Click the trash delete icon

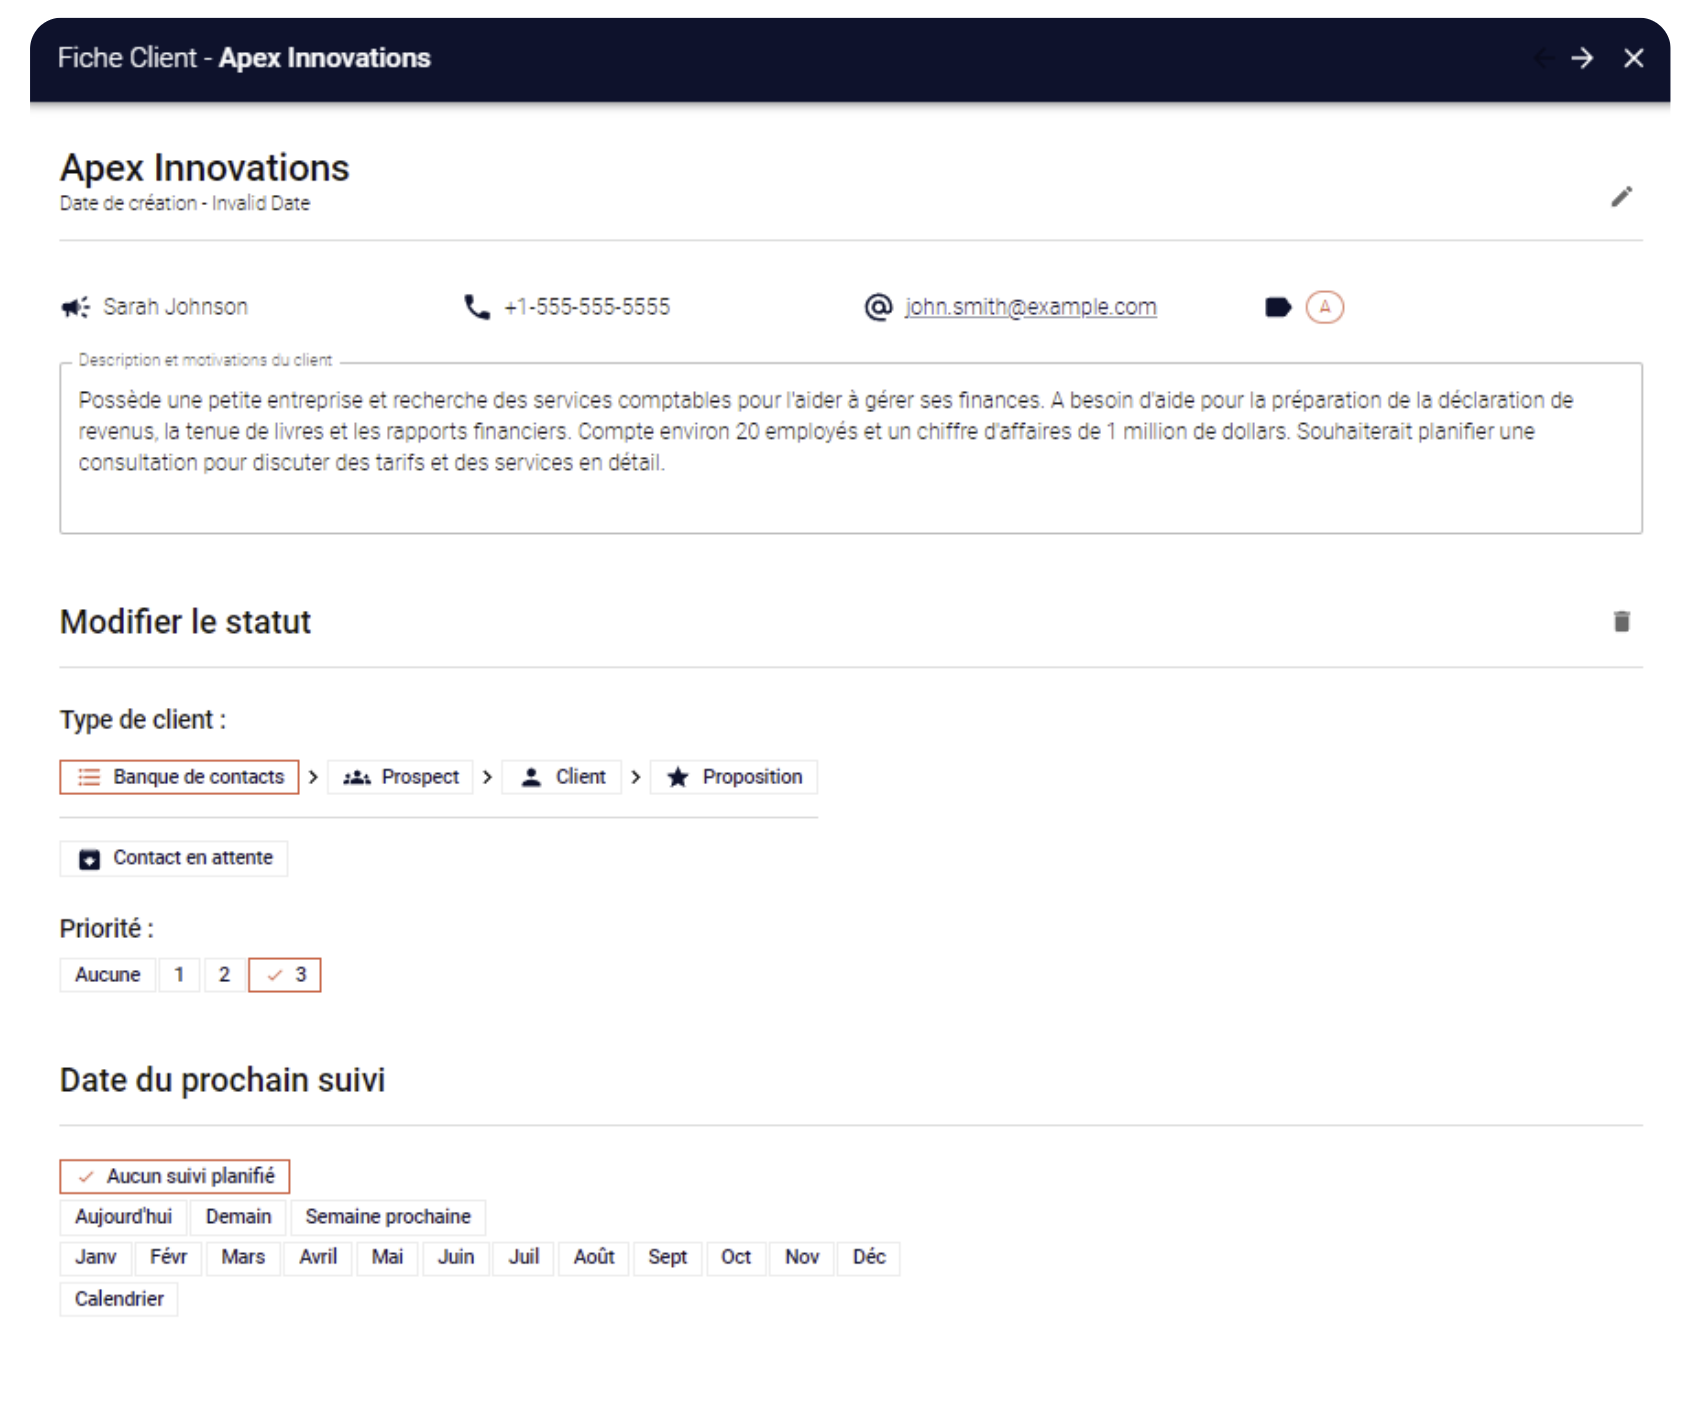(x=1621, y=622)
